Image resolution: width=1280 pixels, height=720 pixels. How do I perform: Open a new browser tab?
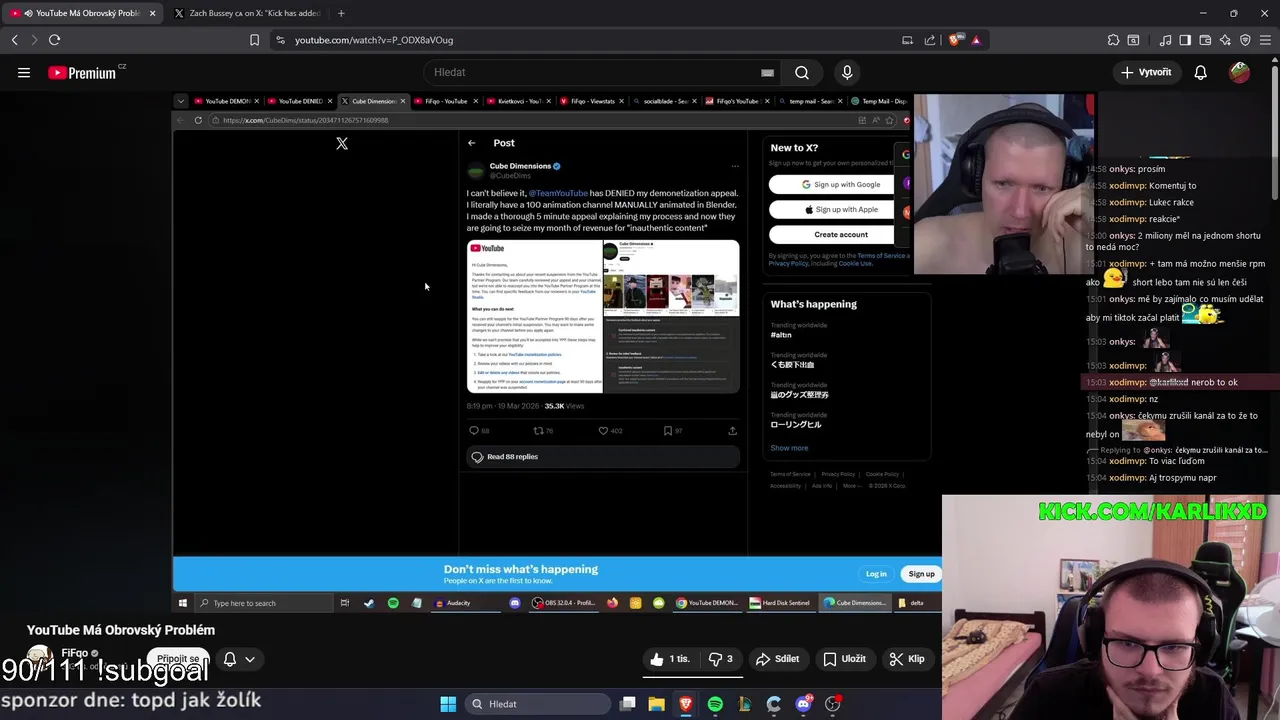[341, 13]
